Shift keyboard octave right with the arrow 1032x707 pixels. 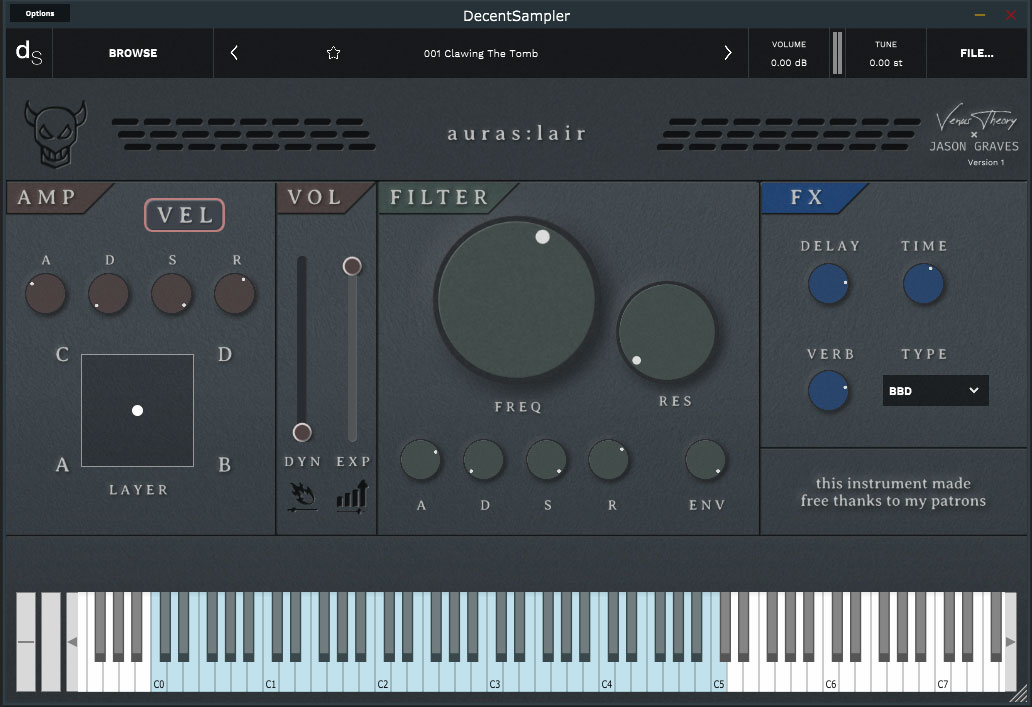(x=1010, y=642)
